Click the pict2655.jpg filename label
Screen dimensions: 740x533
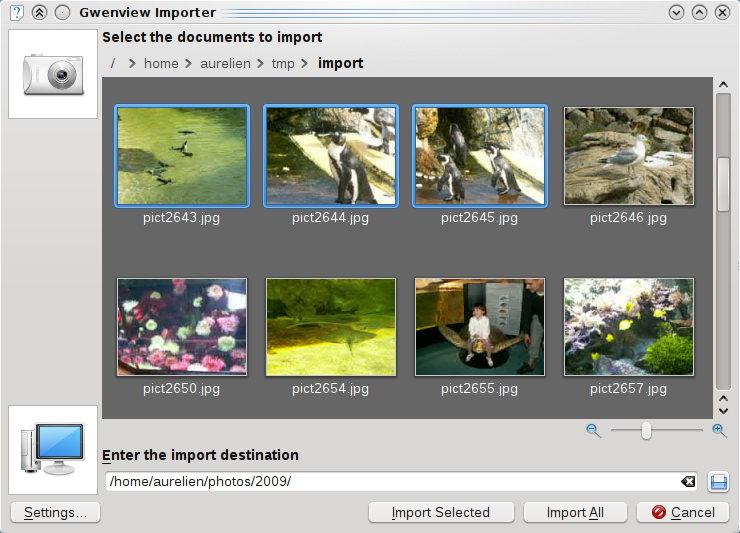tap(479, 389)
